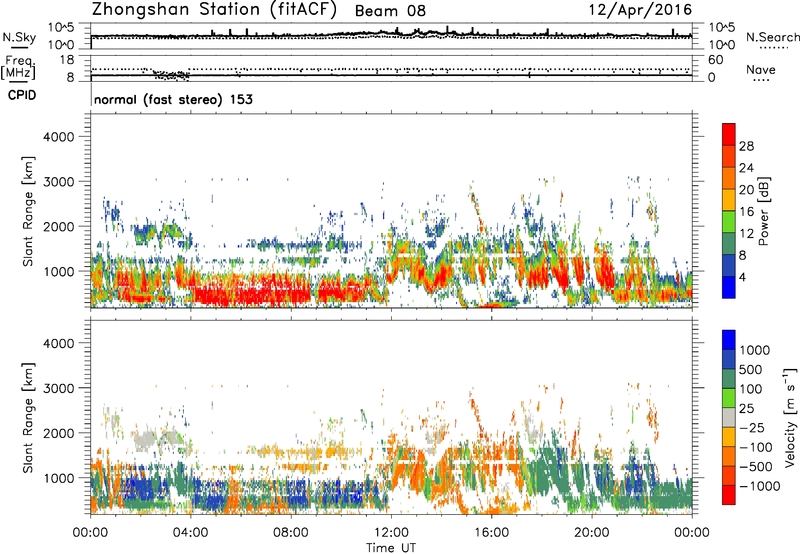The image size is (800, 554).
Task: Select the text "normal (fast stereo) 153"
Action: (x=173, y=99)
